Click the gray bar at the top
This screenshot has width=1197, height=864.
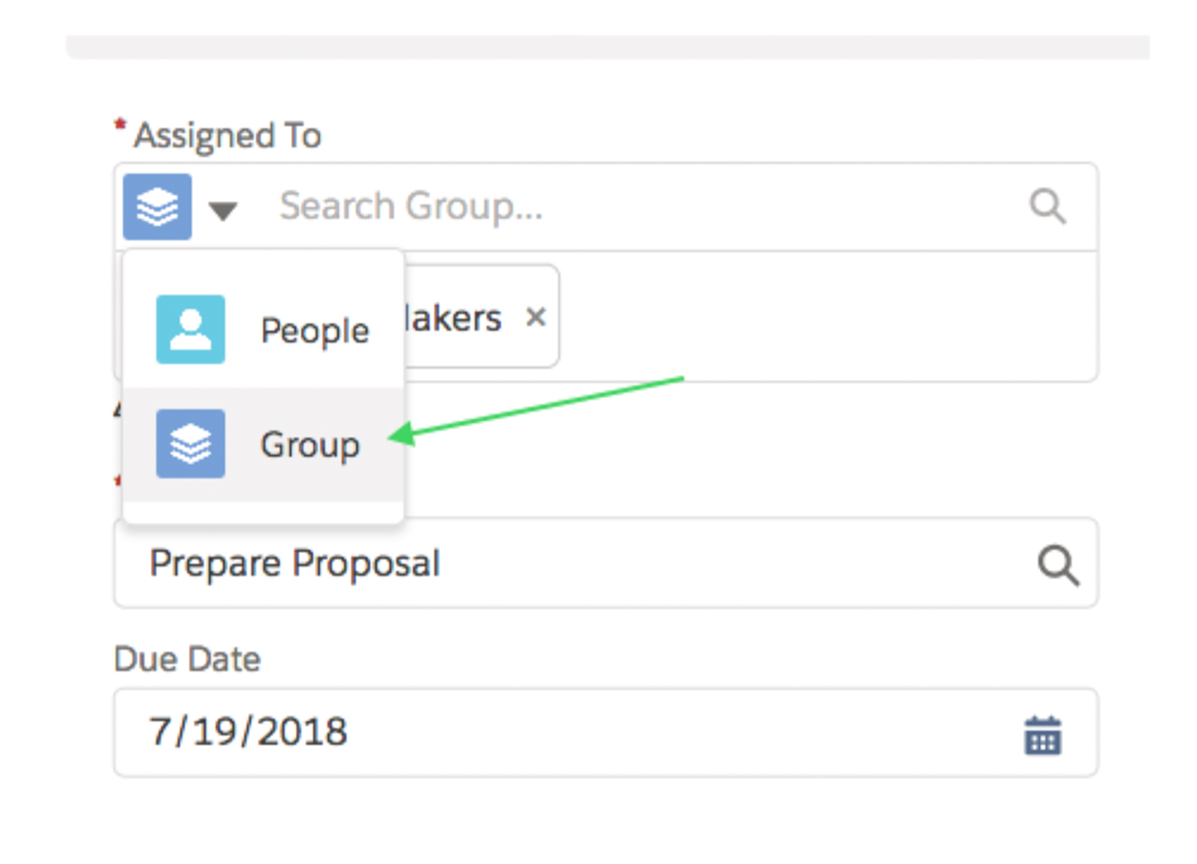[608, 47]
